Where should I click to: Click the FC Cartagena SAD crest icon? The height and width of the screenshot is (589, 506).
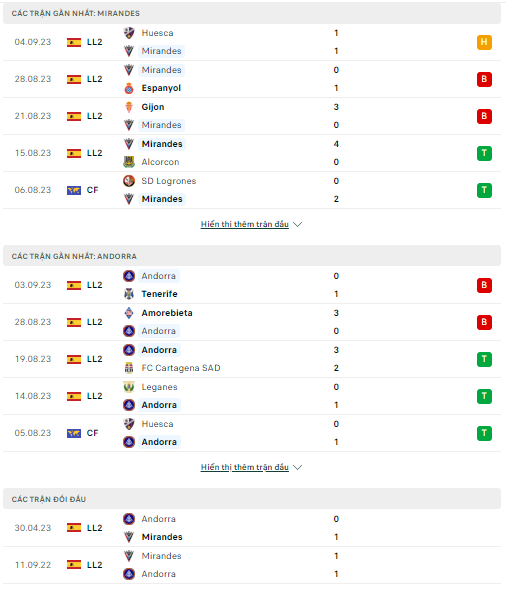[129, 368]
